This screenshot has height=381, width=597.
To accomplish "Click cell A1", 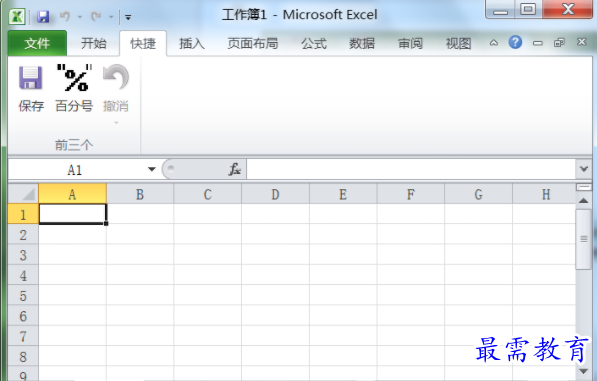I will point(73,214).
